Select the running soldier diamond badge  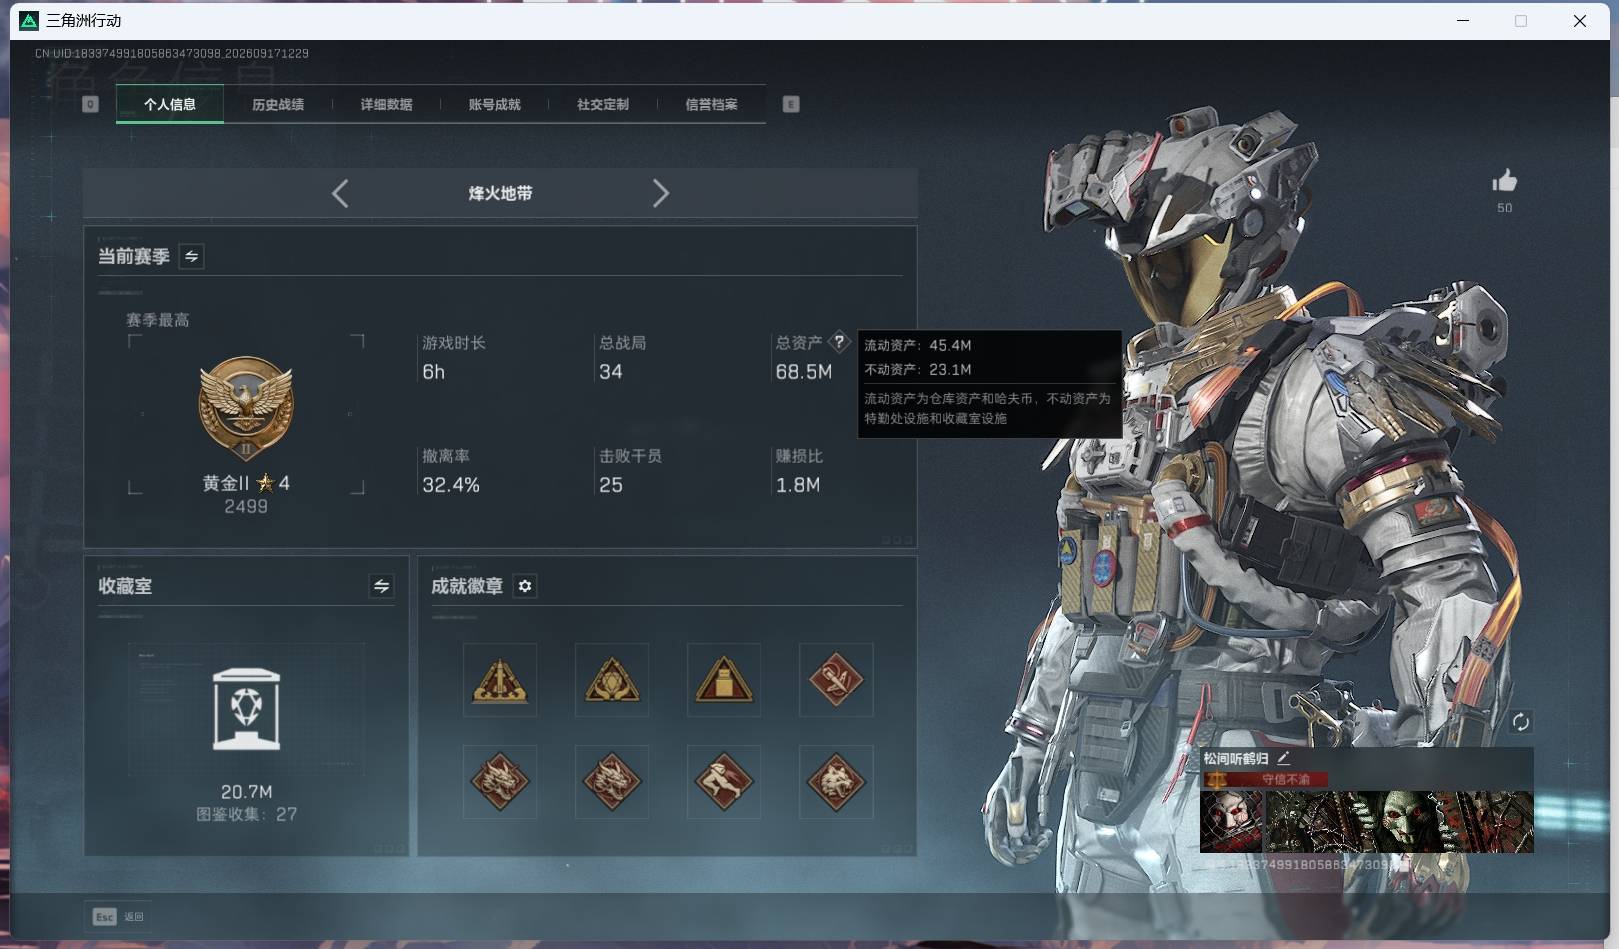(x=724, y=781)
